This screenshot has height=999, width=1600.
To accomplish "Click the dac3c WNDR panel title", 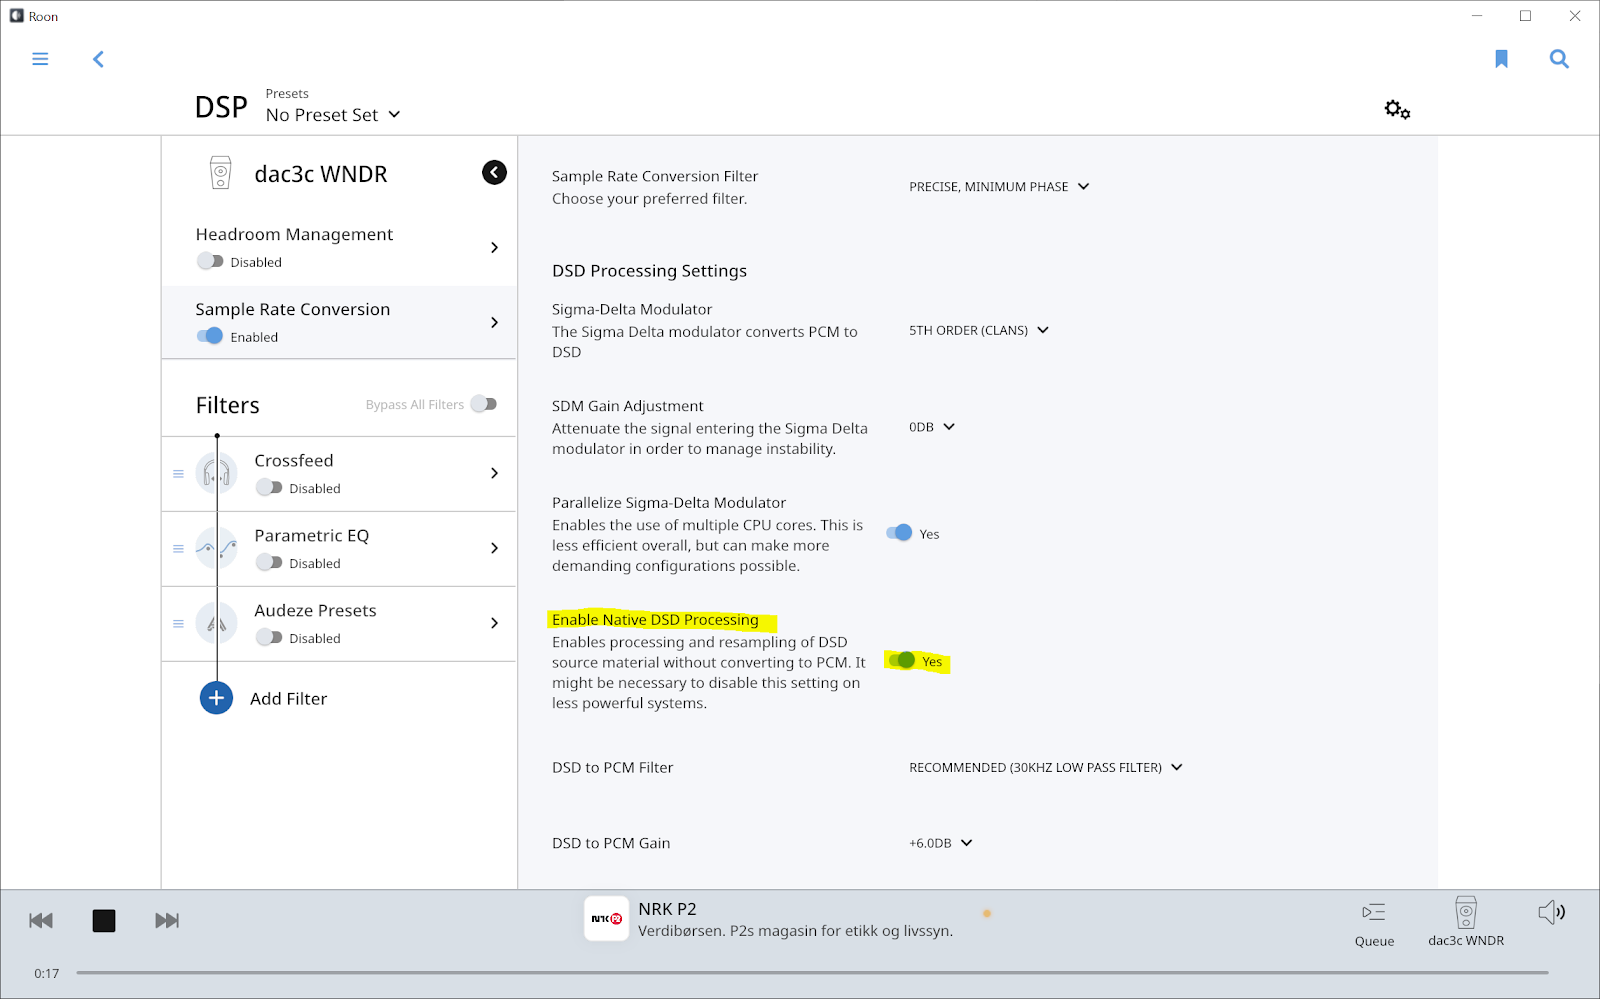I will pyautogui.click(x=320, y=174).
